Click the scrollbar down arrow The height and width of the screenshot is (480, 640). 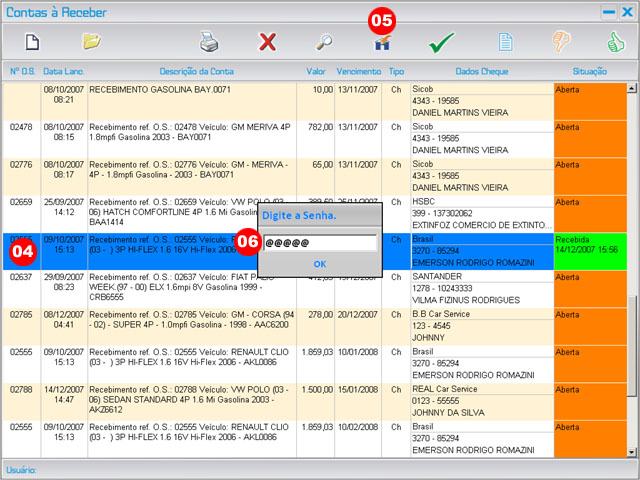632,451
